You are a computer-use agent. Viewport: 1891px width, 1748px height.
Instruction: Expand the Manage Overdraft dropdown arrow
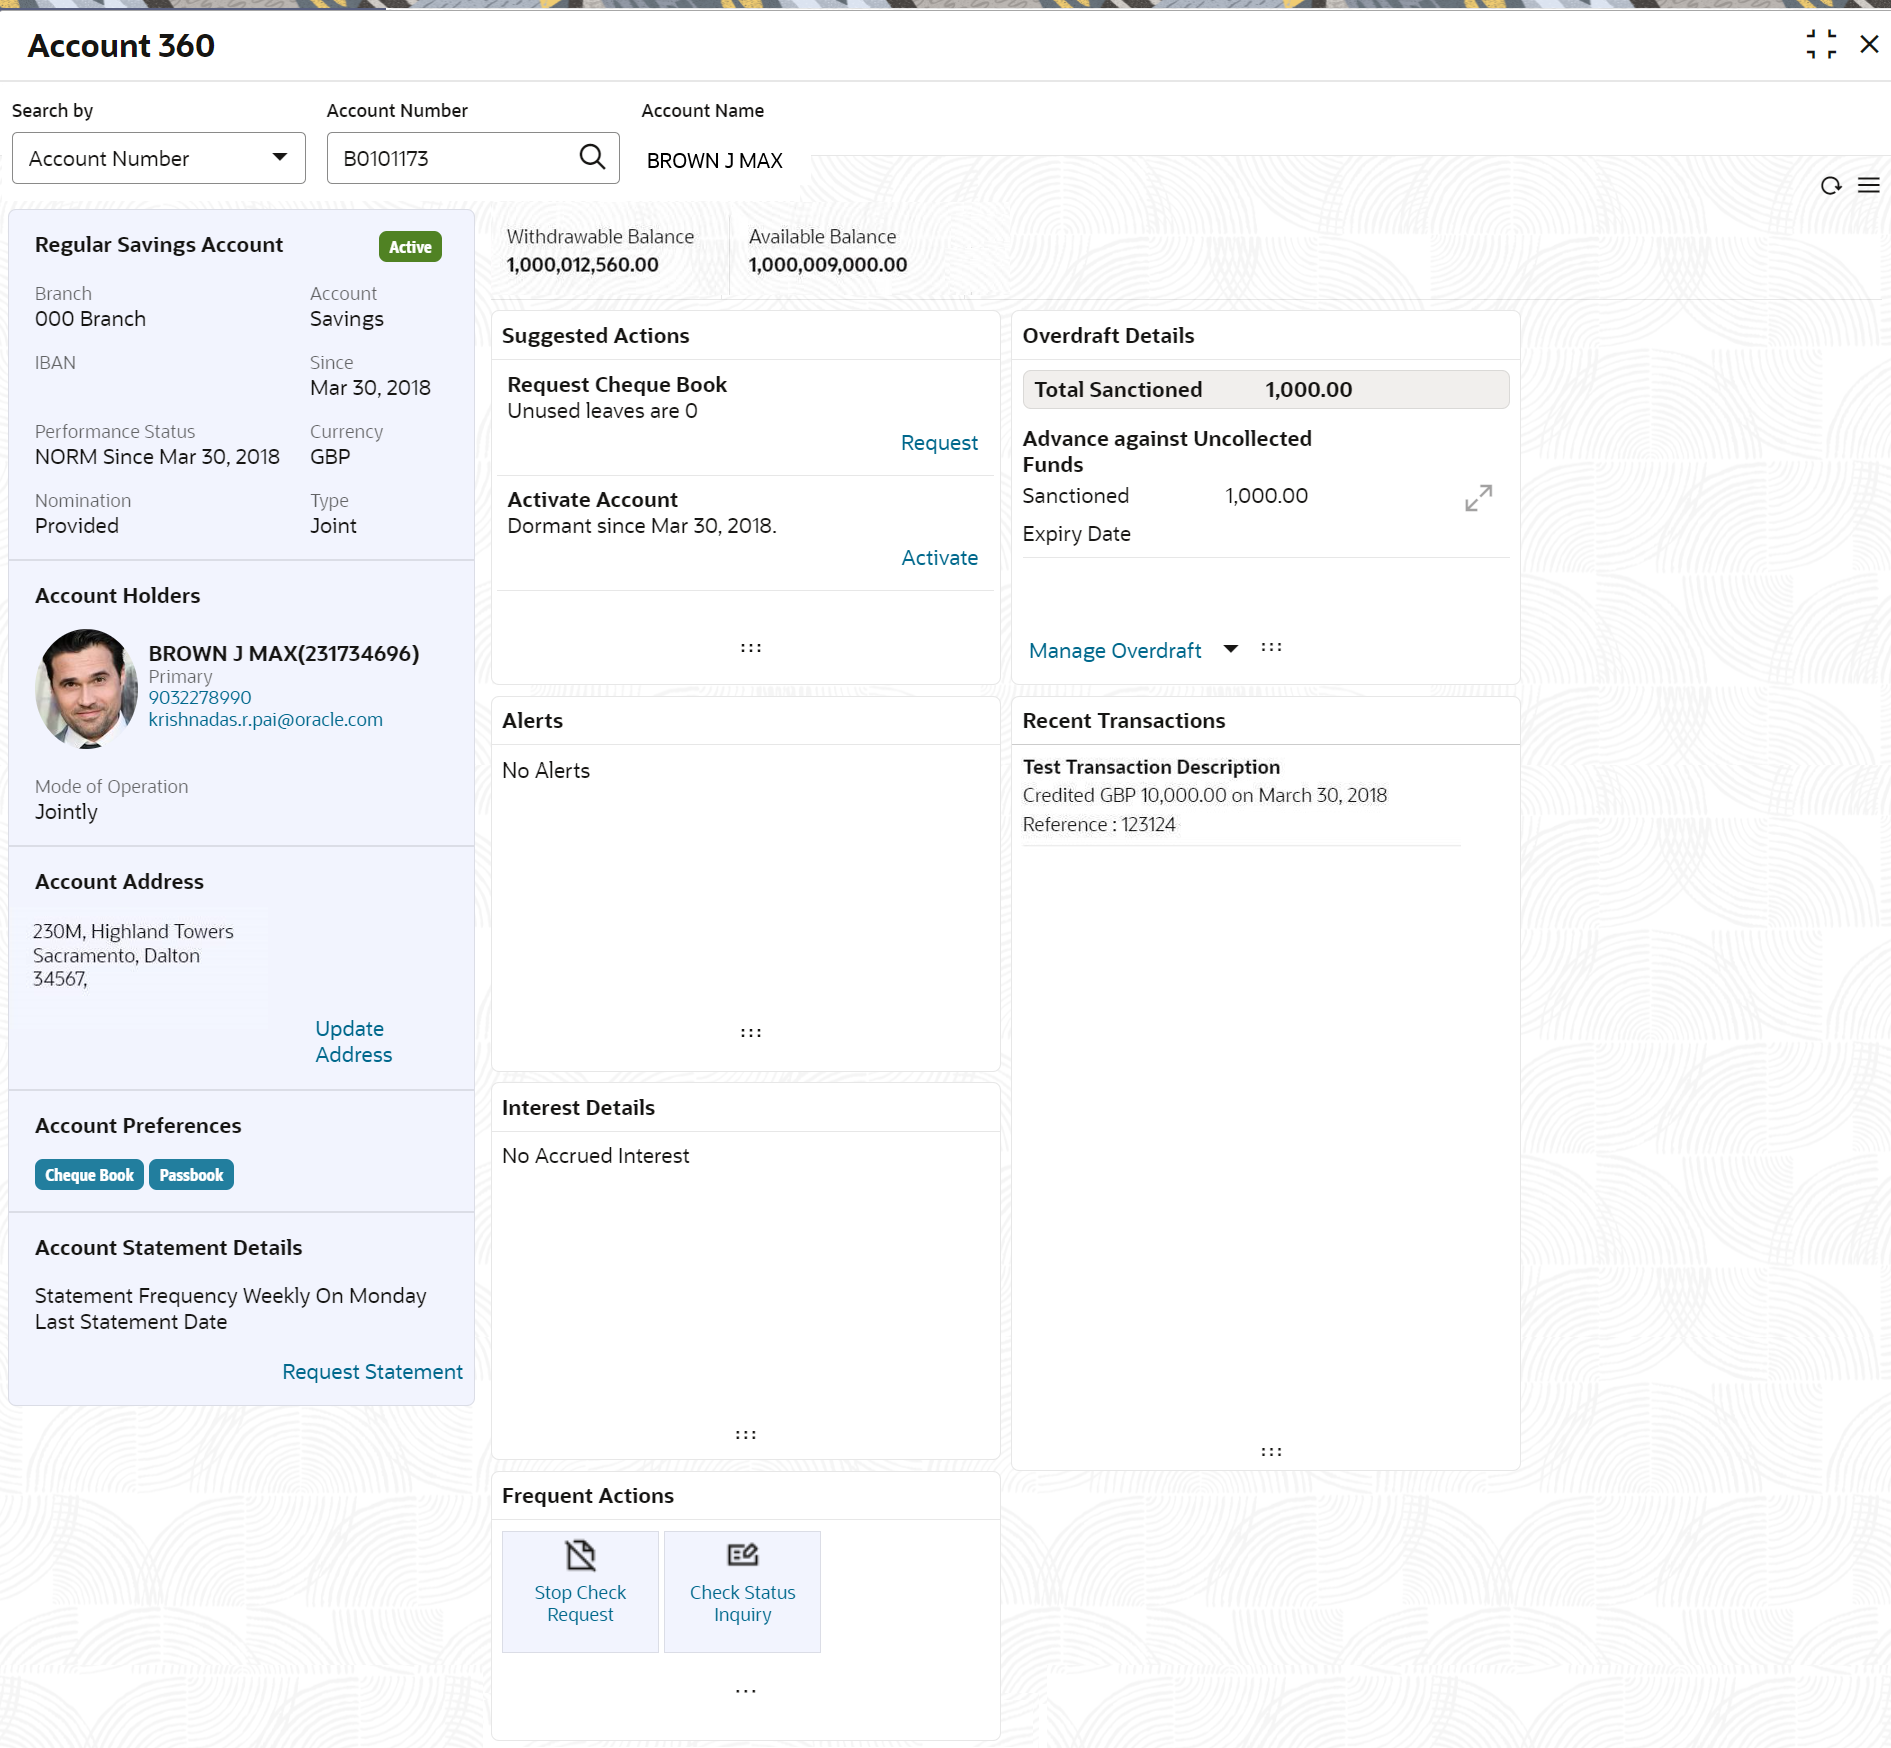1230,649
